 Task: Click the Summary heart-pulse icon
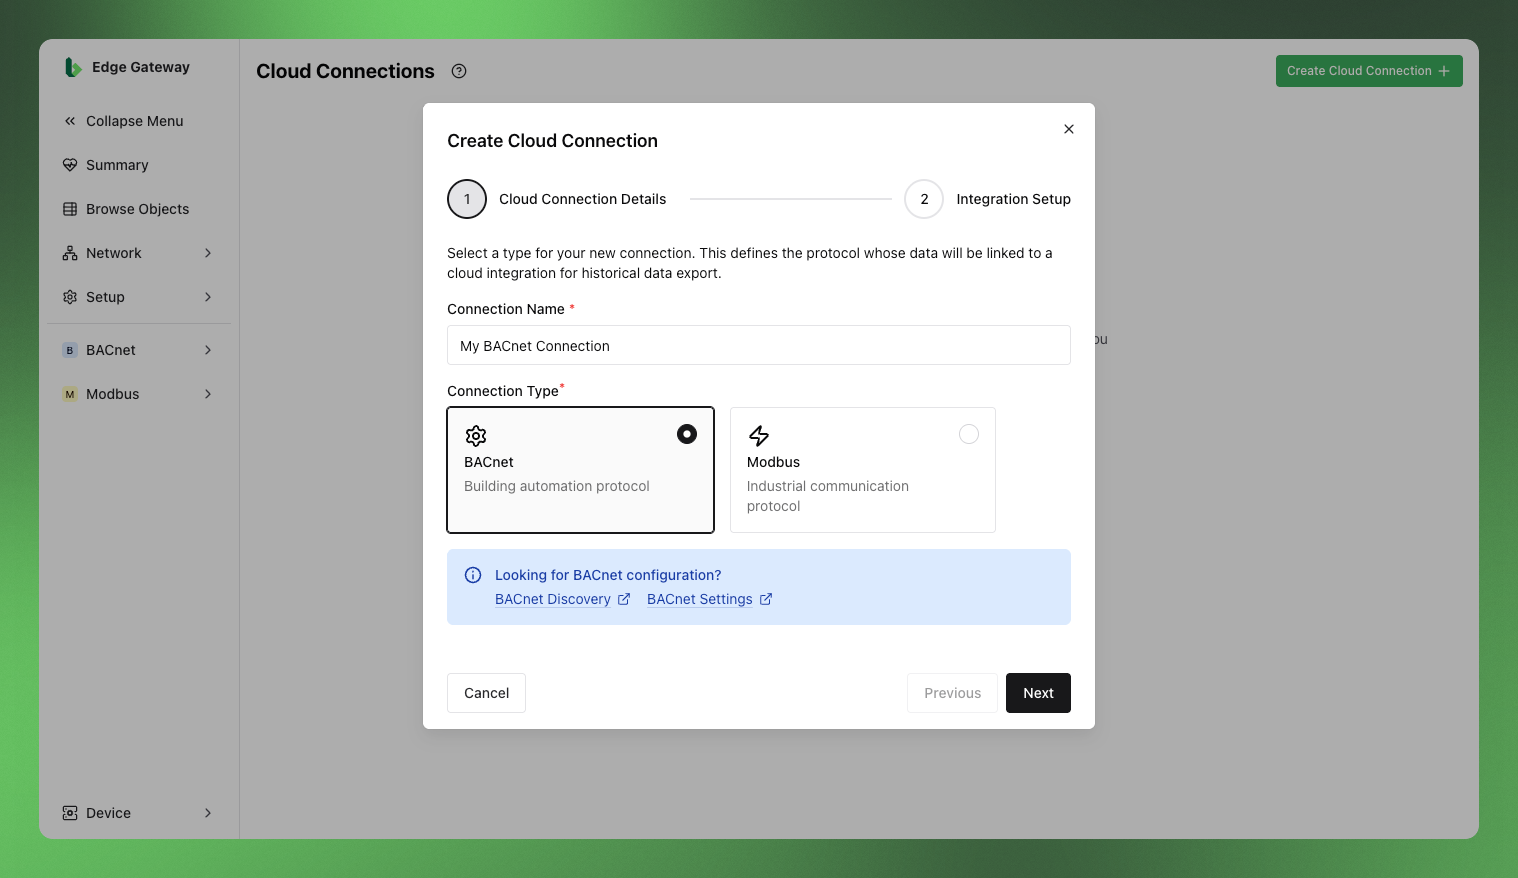(x=70, y=165)
